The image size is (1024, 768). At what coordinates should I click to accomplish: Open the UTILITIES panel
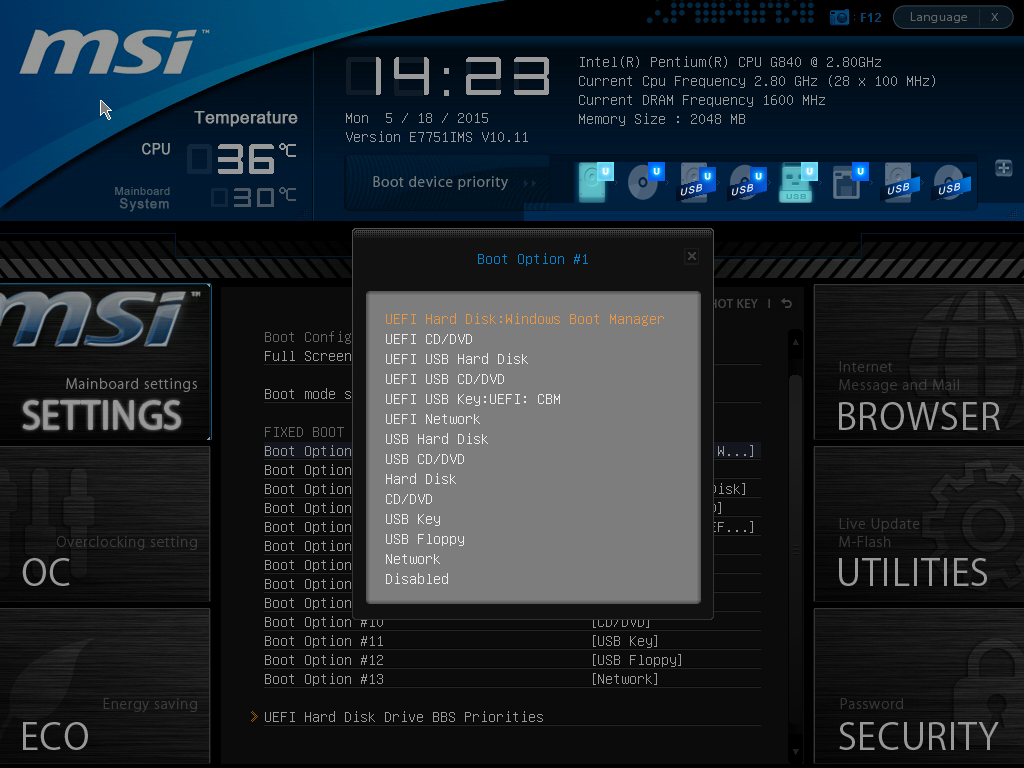(919, 524)
